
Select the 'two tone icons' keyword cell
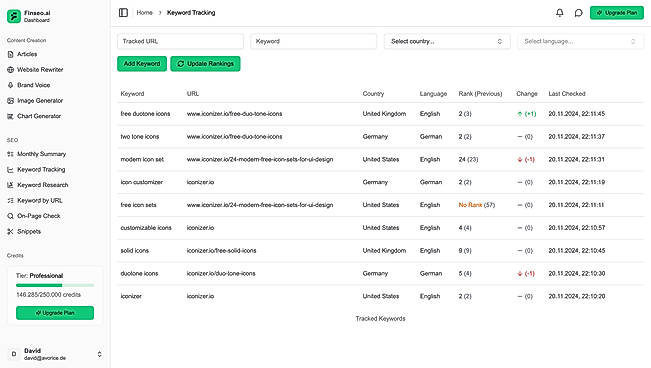140,137
